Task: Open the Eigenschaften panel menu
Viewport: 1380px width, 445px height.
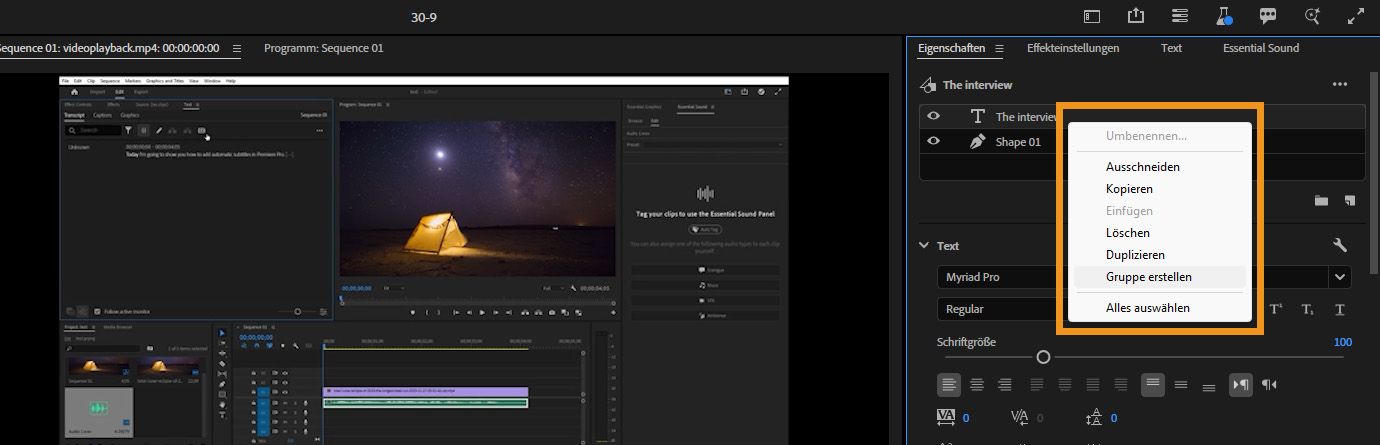Action: [998, 49]
